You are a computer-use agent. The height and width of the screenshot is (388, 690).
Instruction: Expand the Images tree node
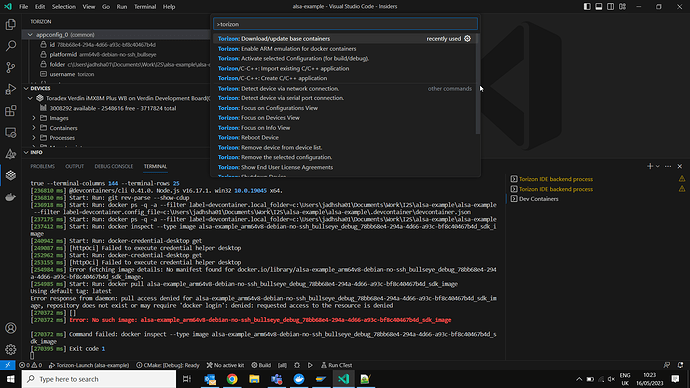34,118
